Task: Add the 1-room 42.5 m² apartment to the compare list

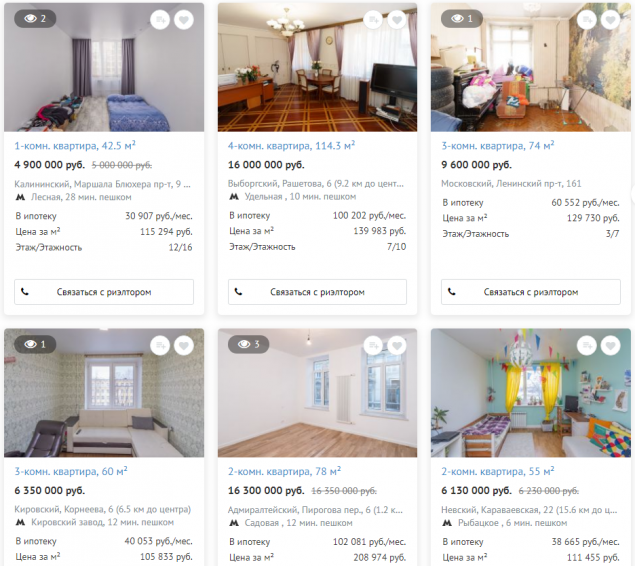Action: (x=160, y=20)
